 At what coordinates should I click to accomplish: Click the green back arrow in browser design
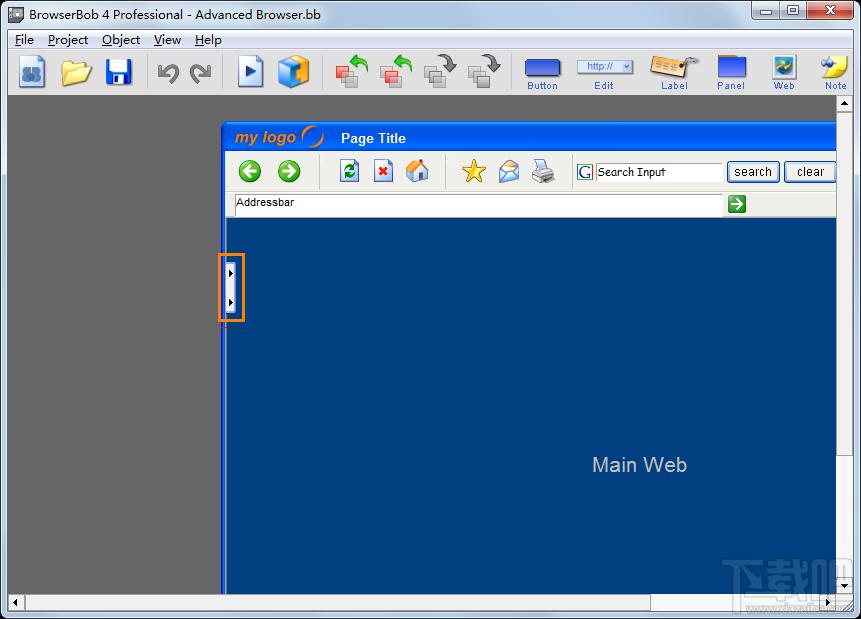click(x=250, y=171)
